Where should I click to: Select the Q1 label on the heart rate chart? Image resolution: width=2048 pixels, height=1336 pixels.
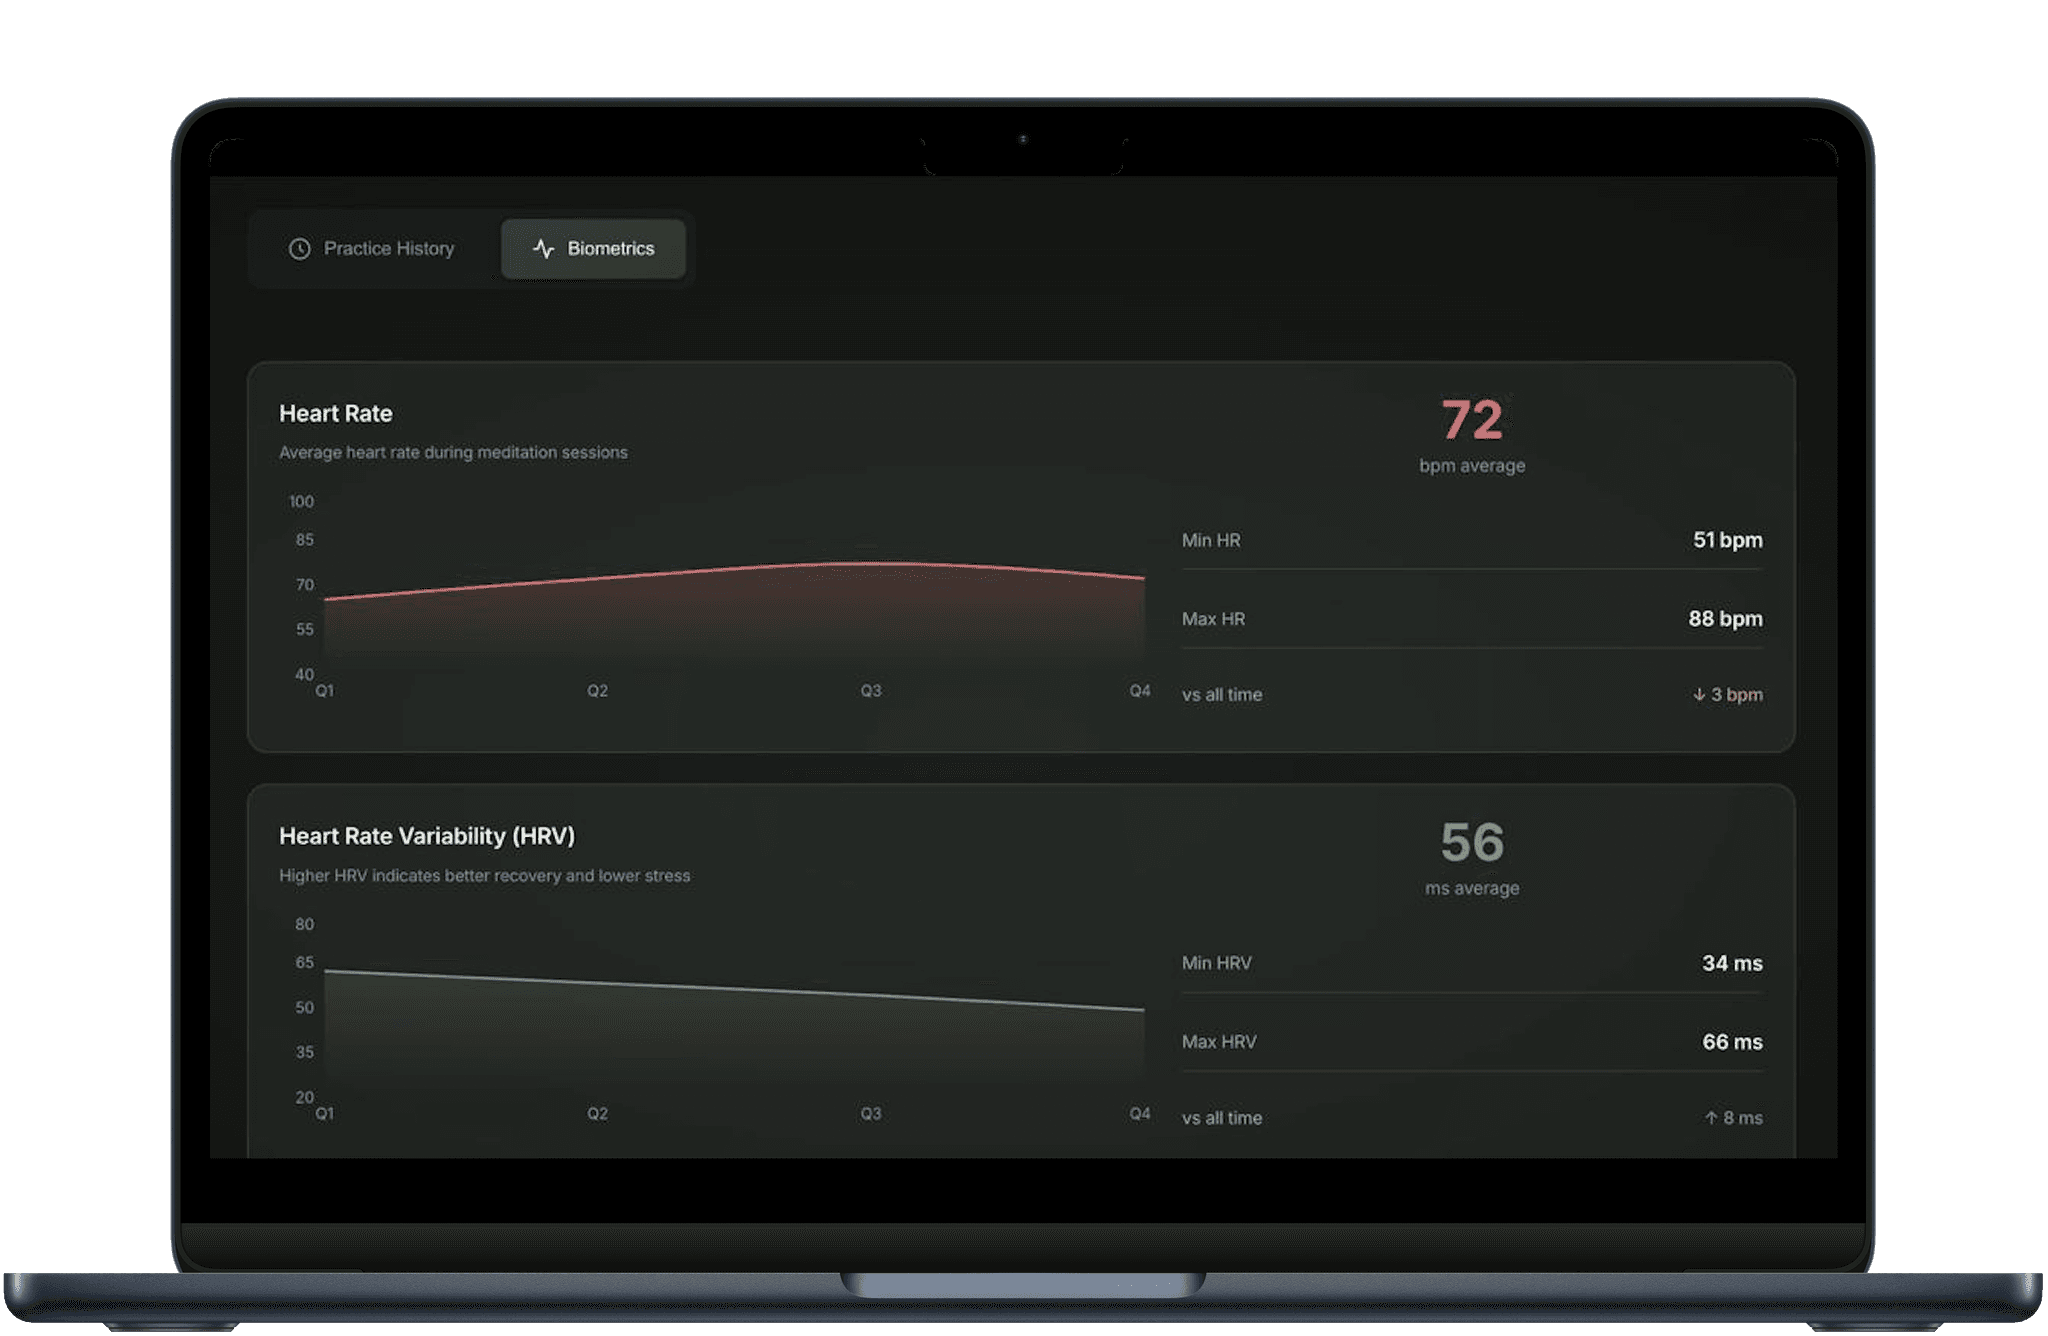tap(323, 691)
